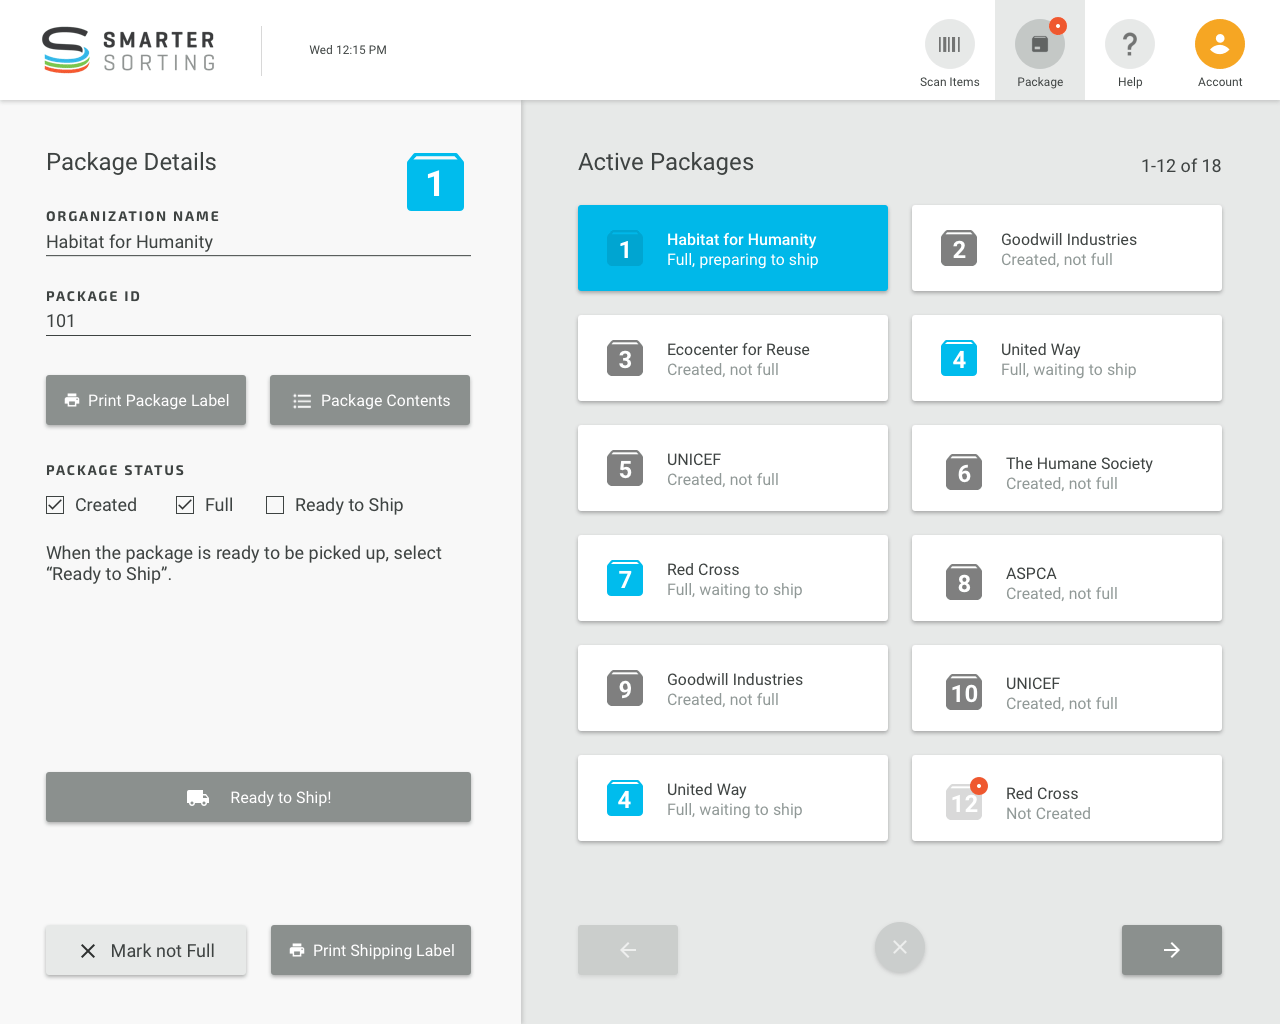Screen dimensions: 1280x1024
Task: Click number 5 icon on UNICEF card
Action: click(625, 468)
